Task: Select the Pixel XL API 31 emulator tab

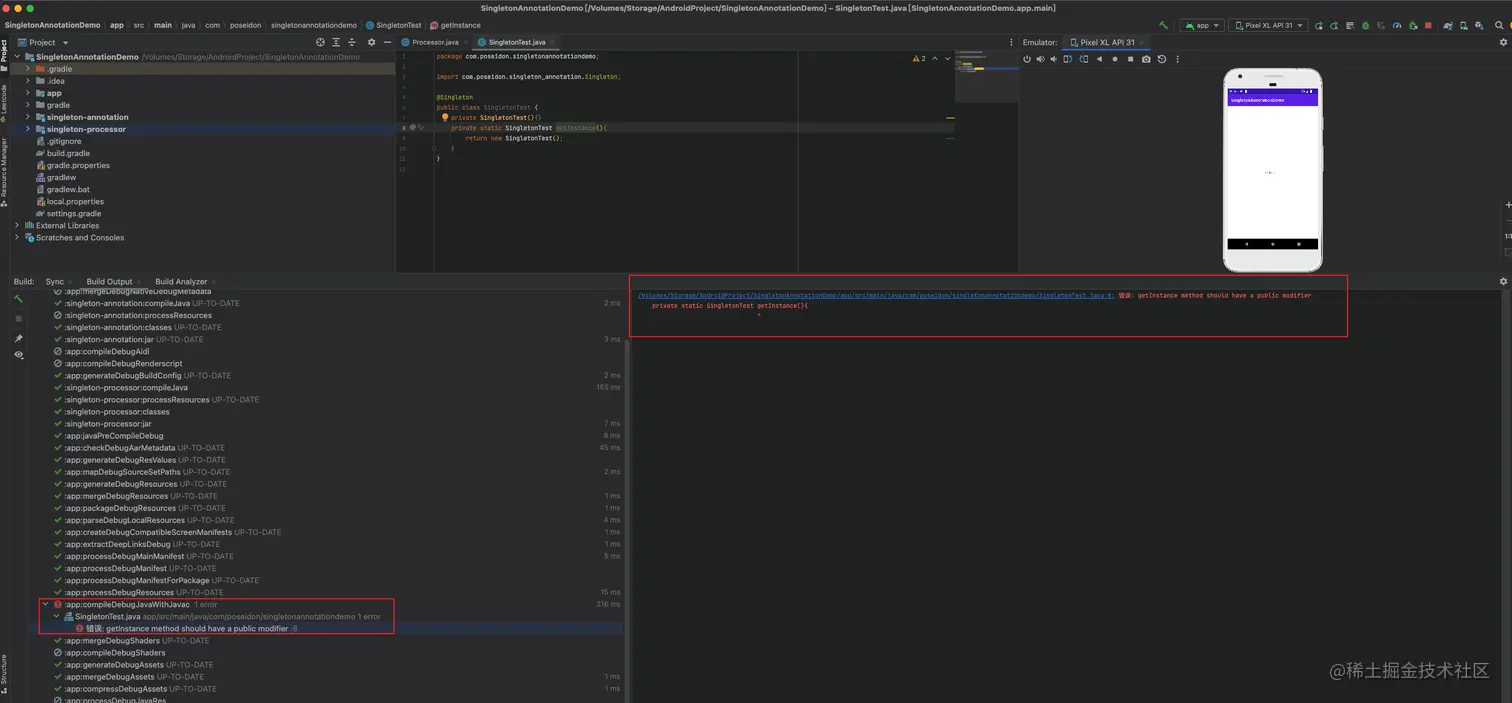Action: (x=1108, y=42)
